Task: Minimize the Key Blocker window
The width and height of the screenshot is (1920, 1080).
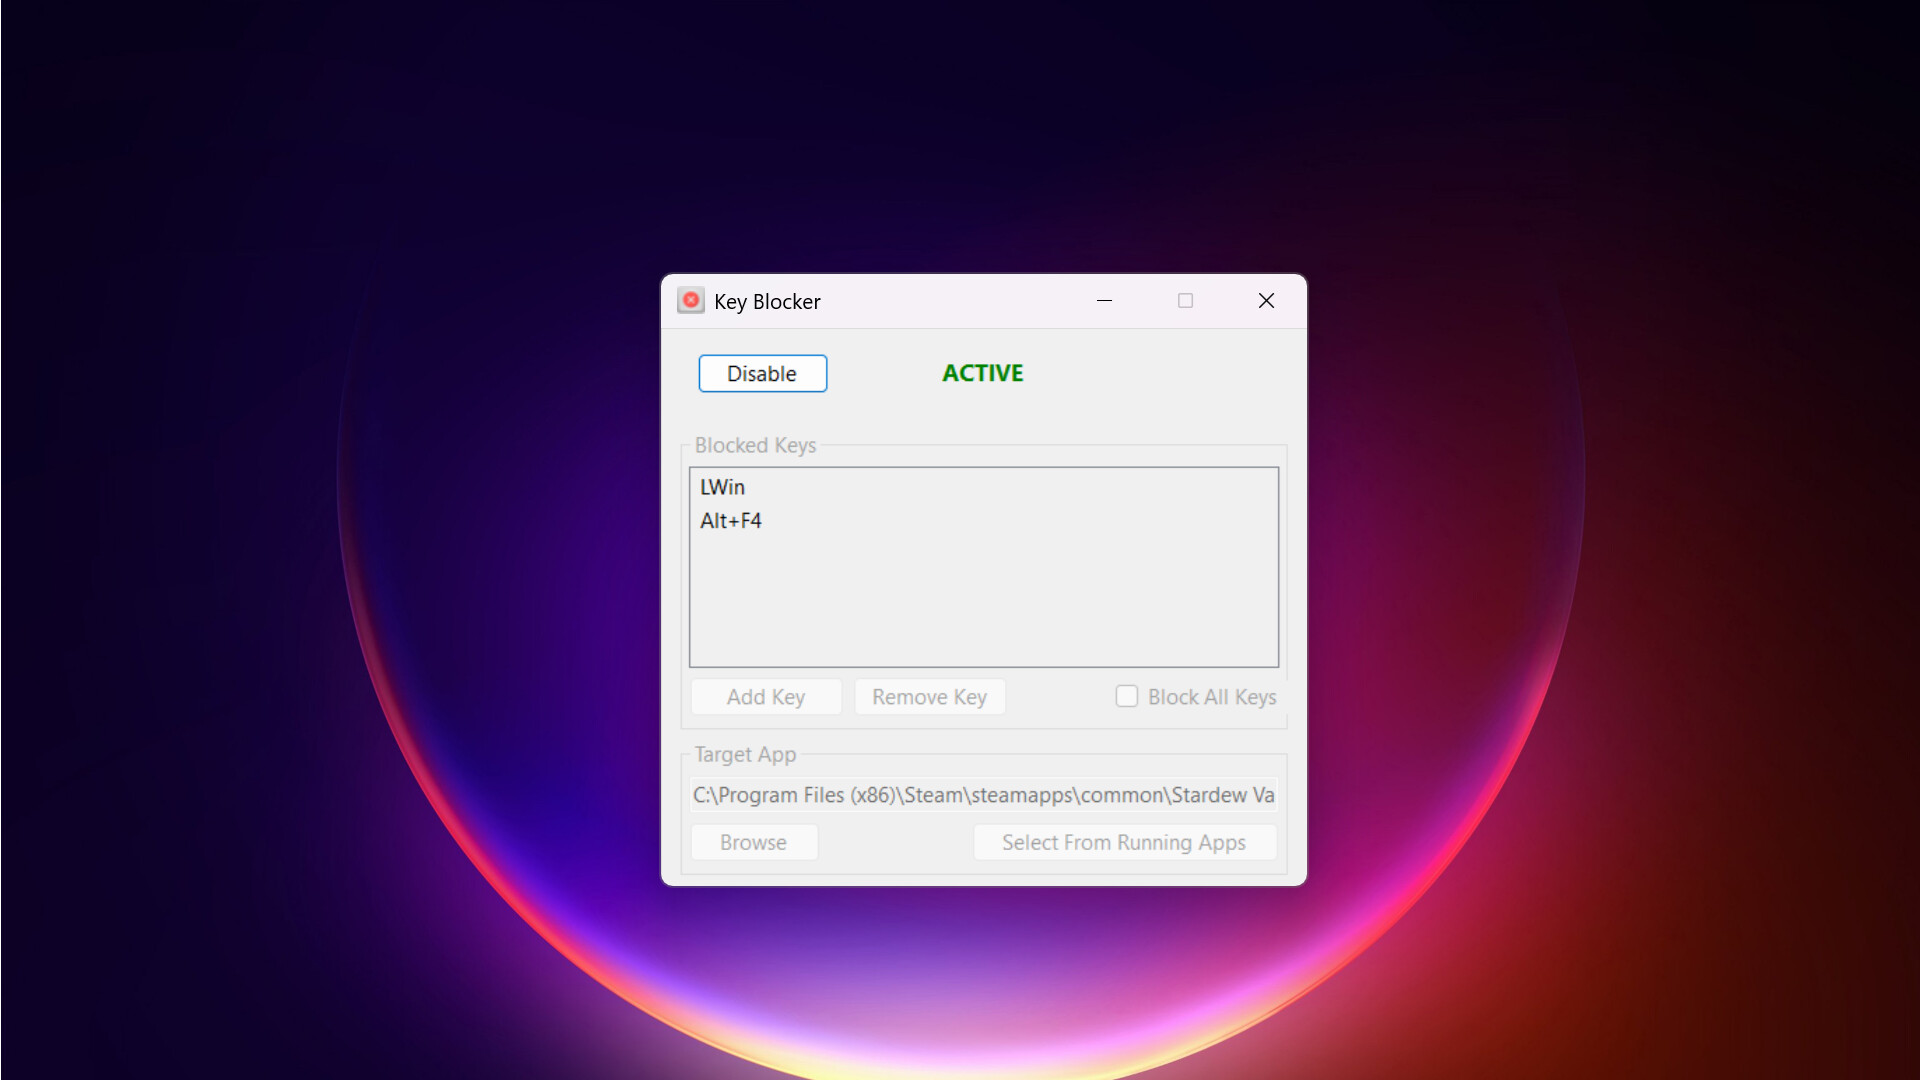Action: [1105, 300]
